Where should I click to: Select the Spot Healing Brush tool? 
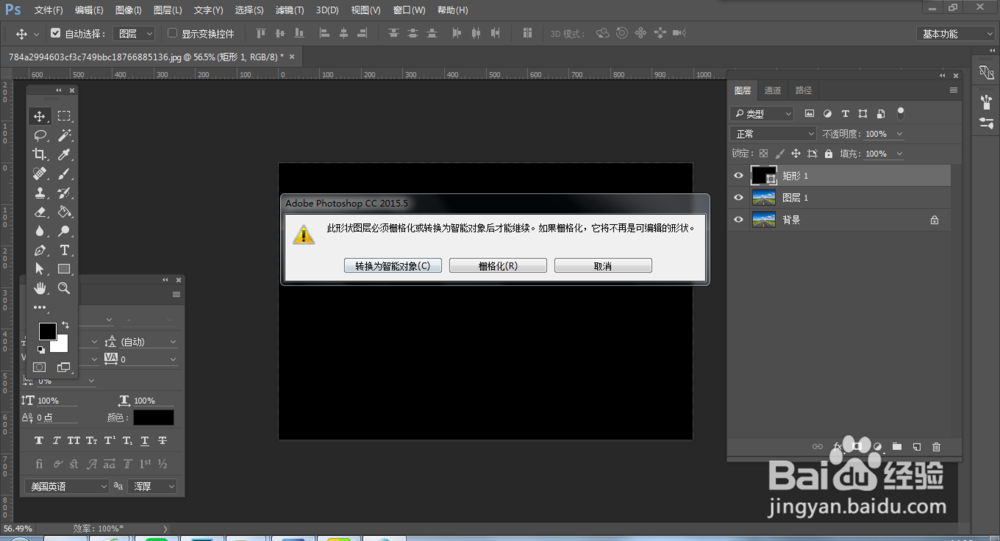coord(40,174)
